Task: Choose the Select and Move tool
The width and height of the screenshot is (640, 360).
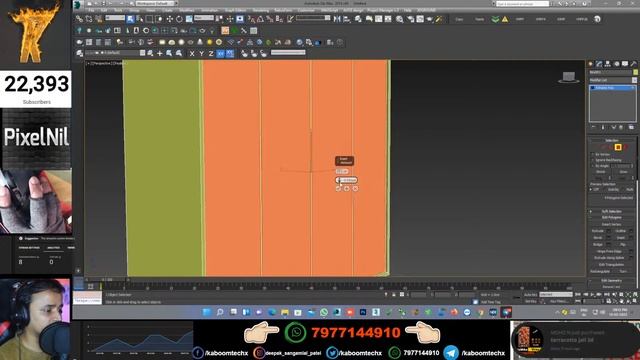Action: tap(169, 19)
